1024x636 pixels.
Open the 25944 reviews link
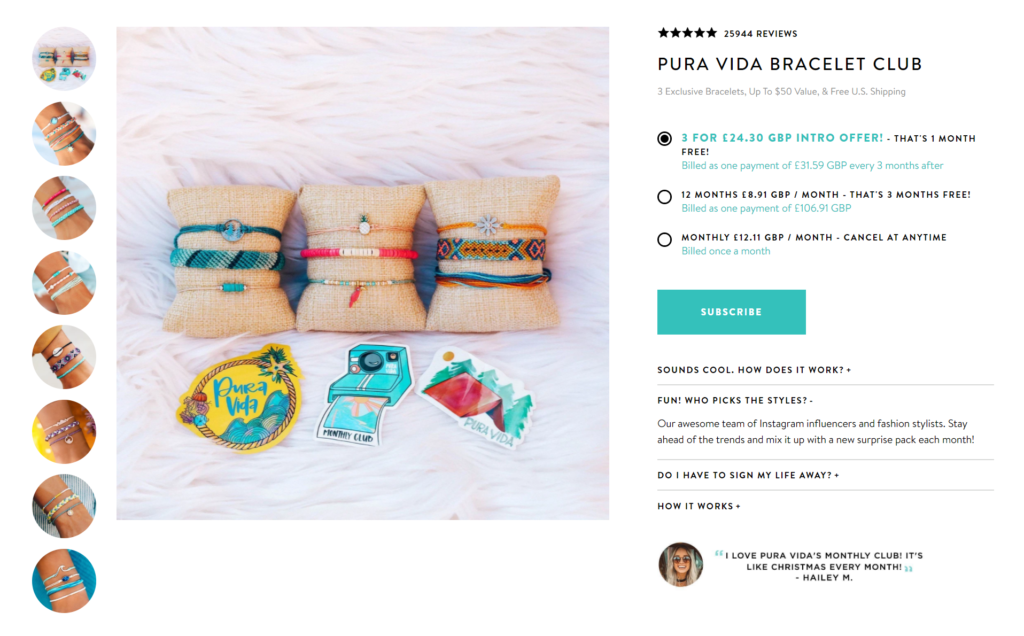coord(760,34)
